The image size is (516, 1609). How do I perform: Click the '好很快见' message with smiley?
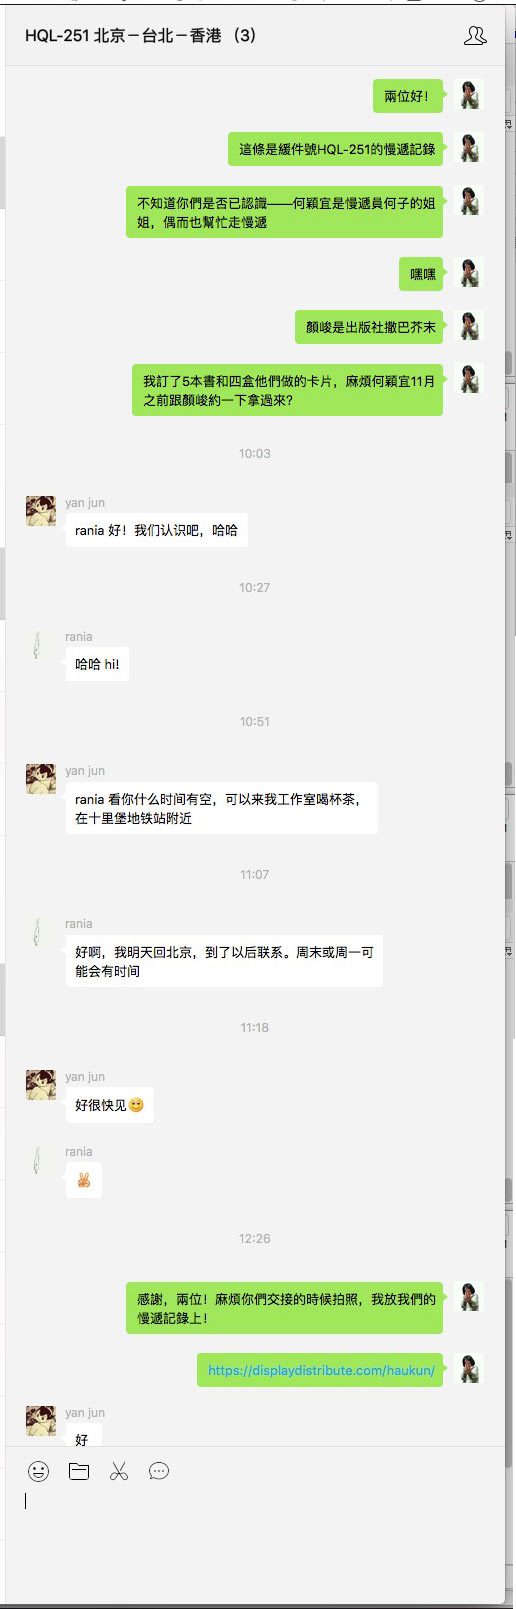[110, 1105]
